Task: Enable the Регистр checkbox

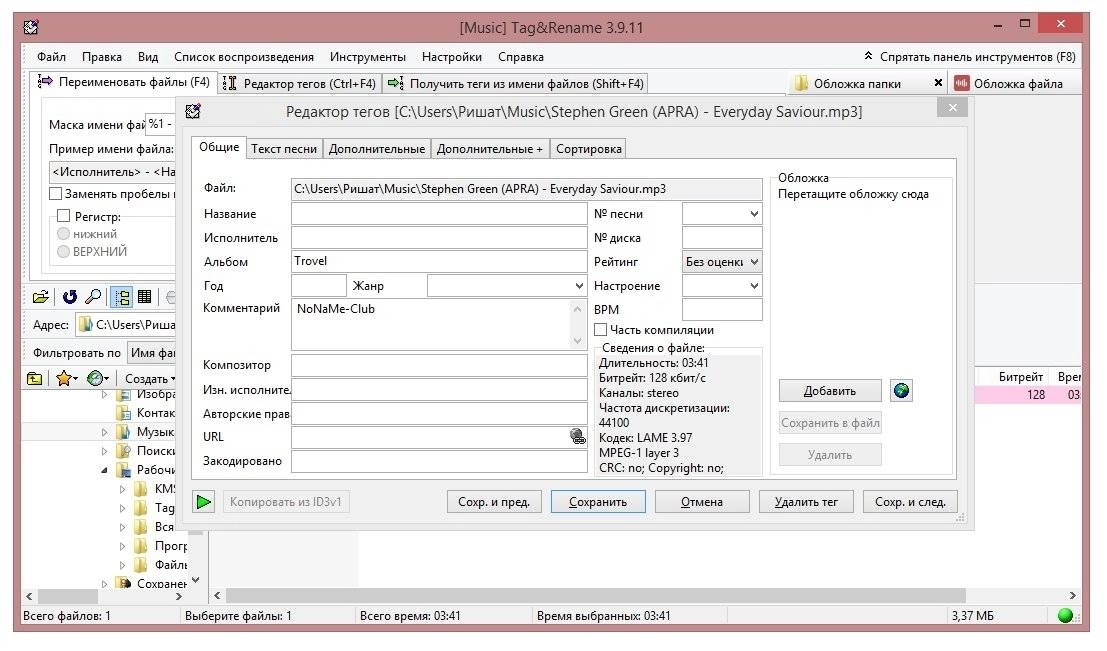Action: tap(64, 216)
